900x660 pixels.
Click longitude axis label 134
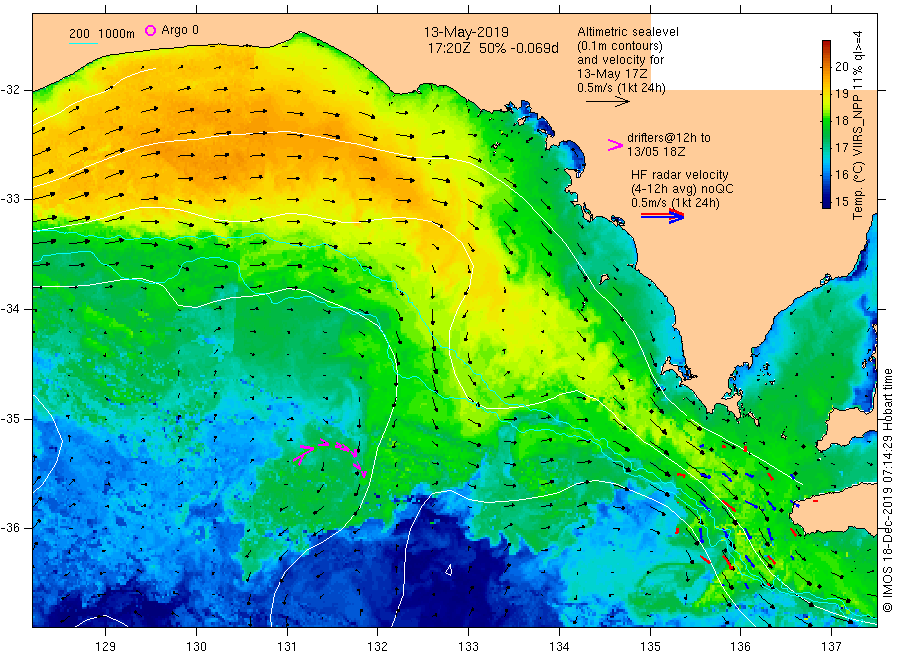tap(559, 647)
